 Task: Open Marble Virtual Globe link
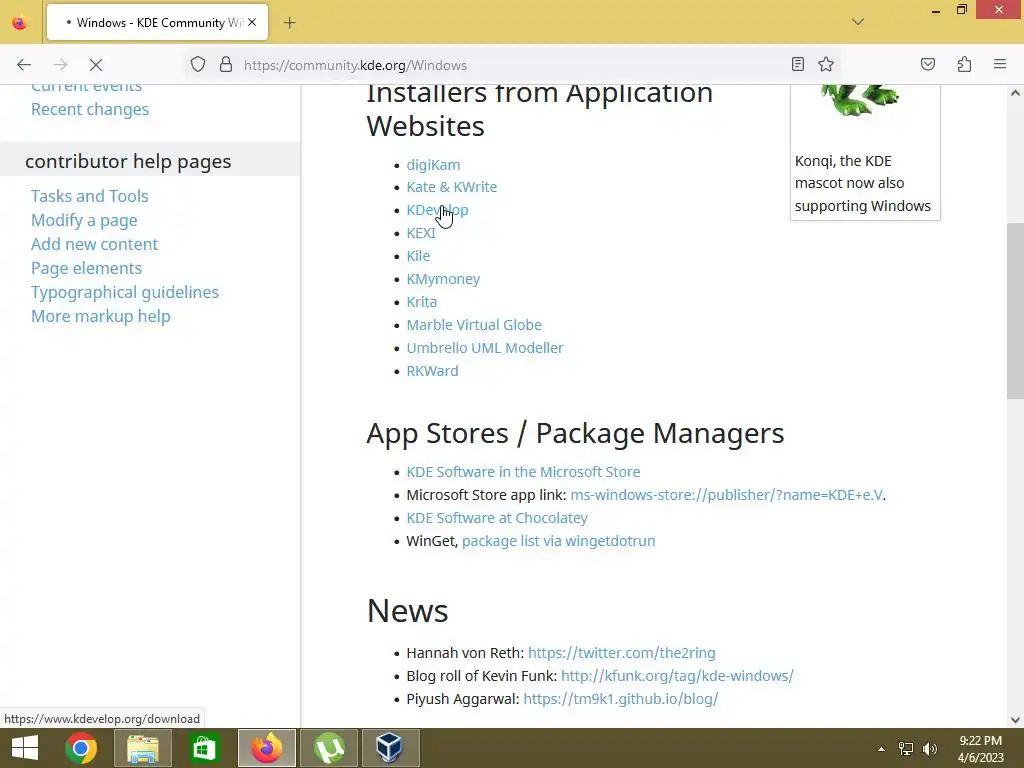474,325
